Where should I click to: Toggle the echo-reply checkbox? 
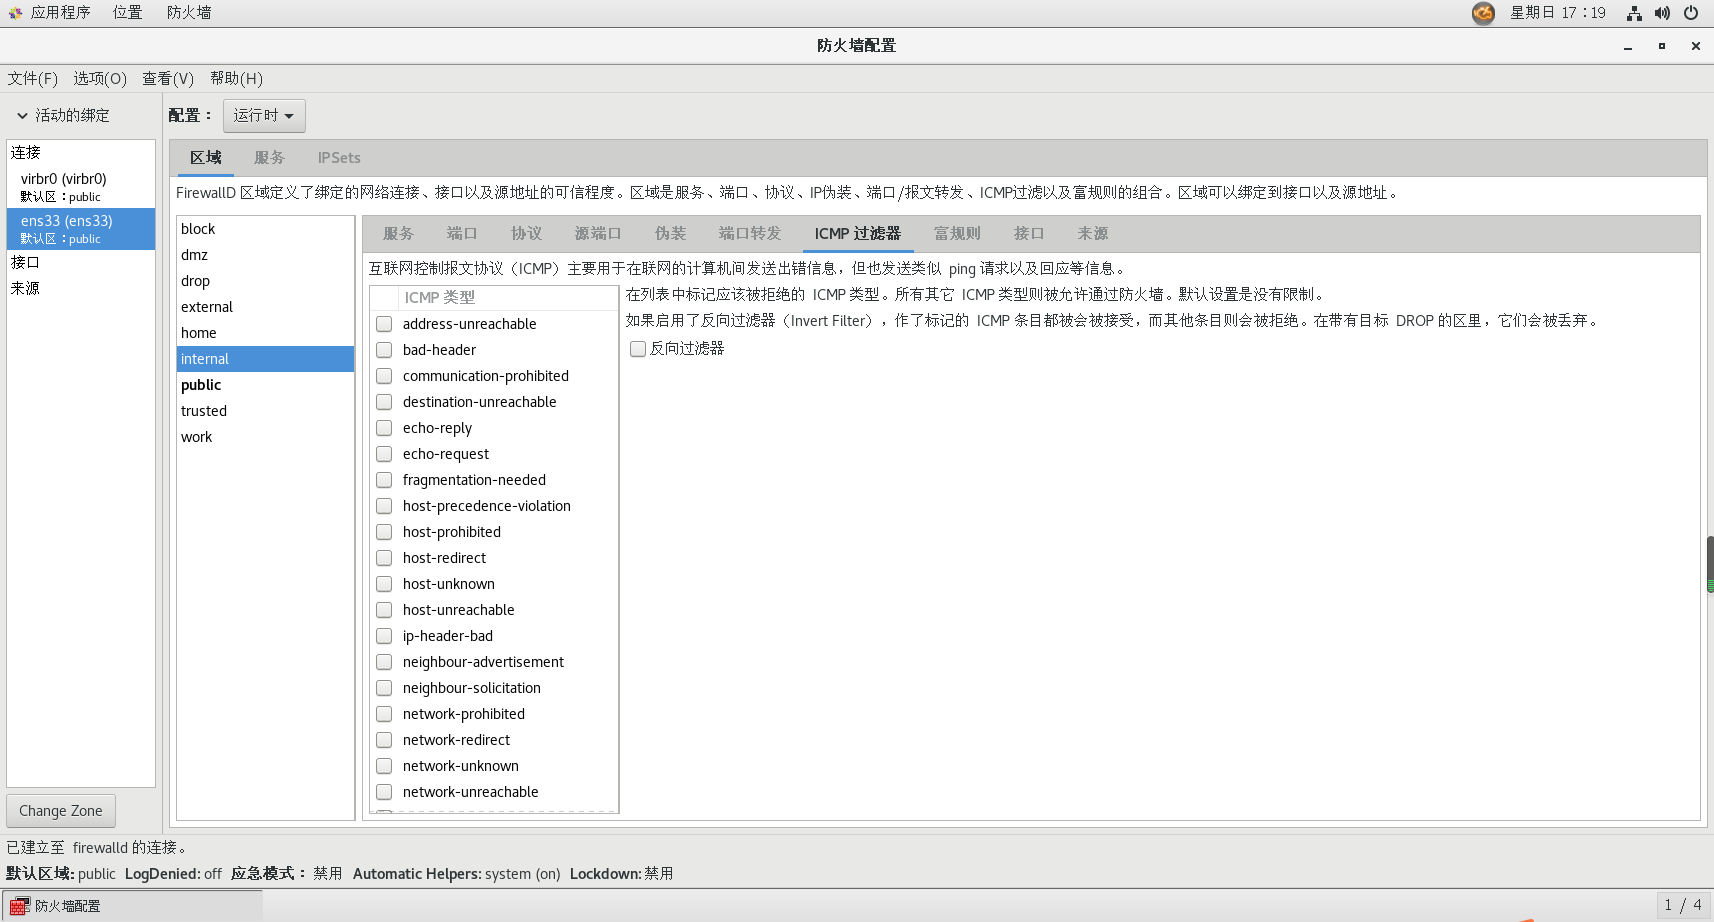384,428
